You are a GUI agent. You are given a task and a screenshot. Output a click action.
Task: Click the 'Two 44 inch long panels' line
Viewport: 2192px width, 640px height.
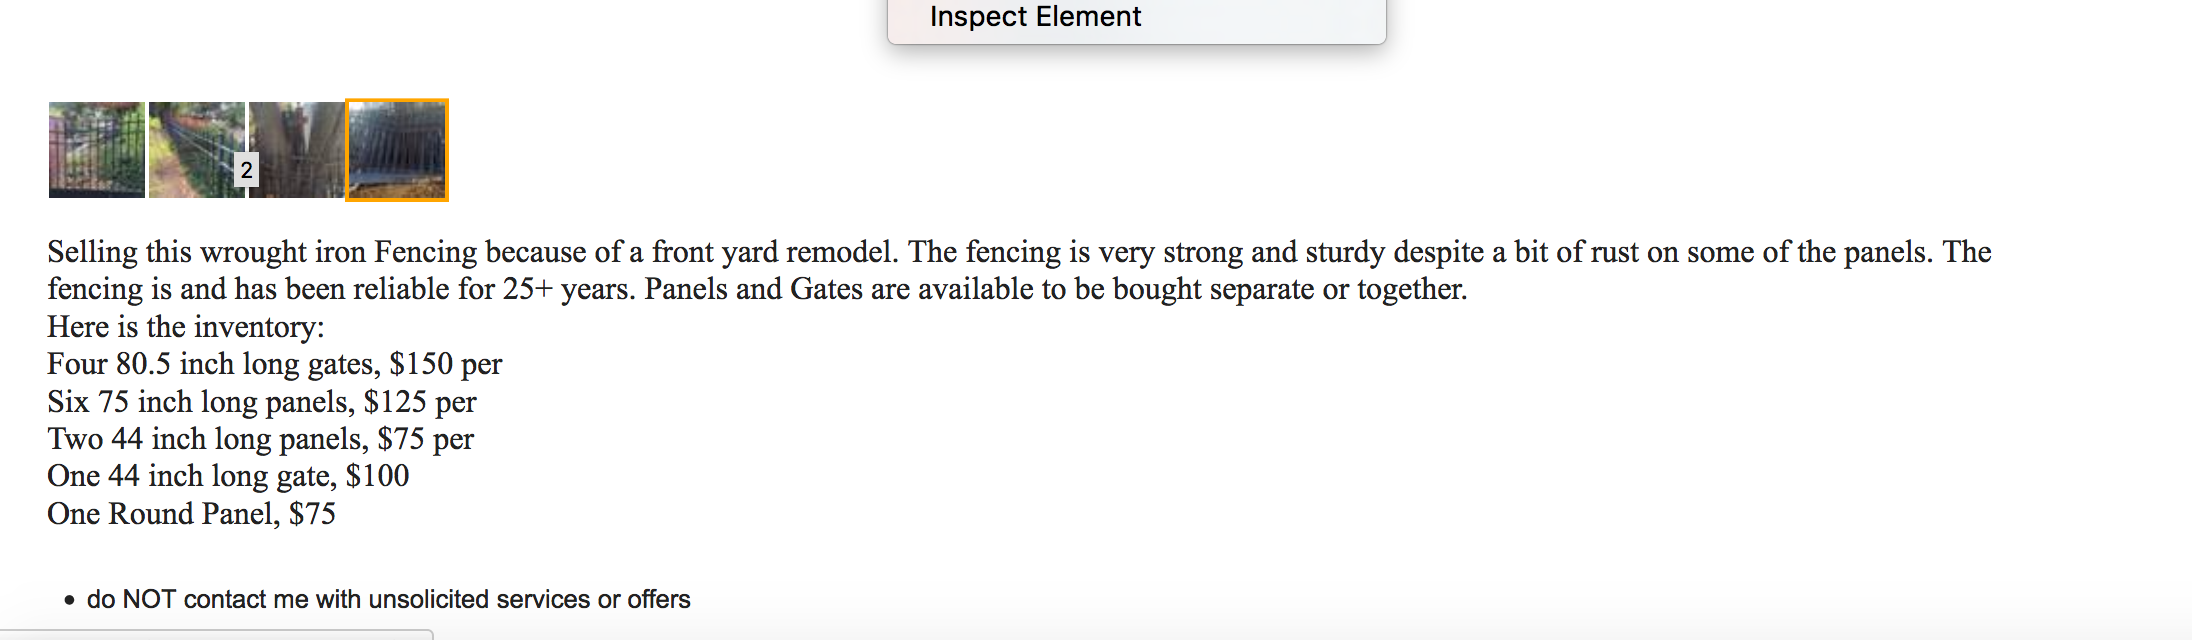207,439
